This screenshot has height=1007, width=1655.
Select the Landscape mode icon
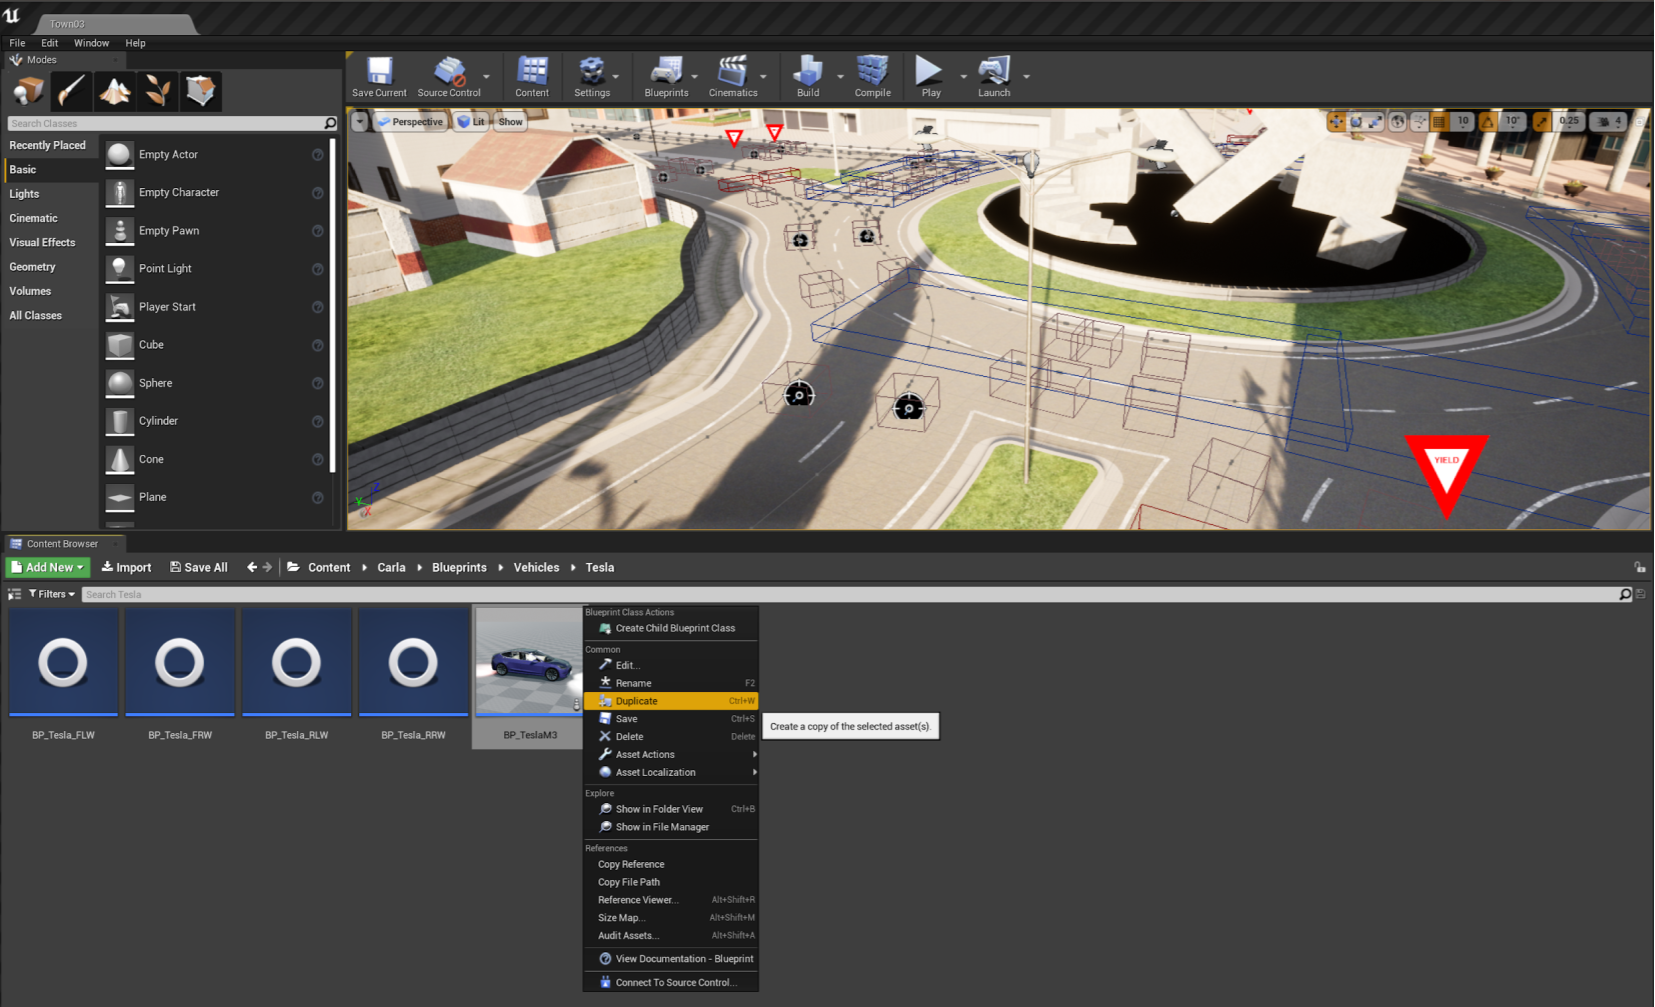(114, 91)
